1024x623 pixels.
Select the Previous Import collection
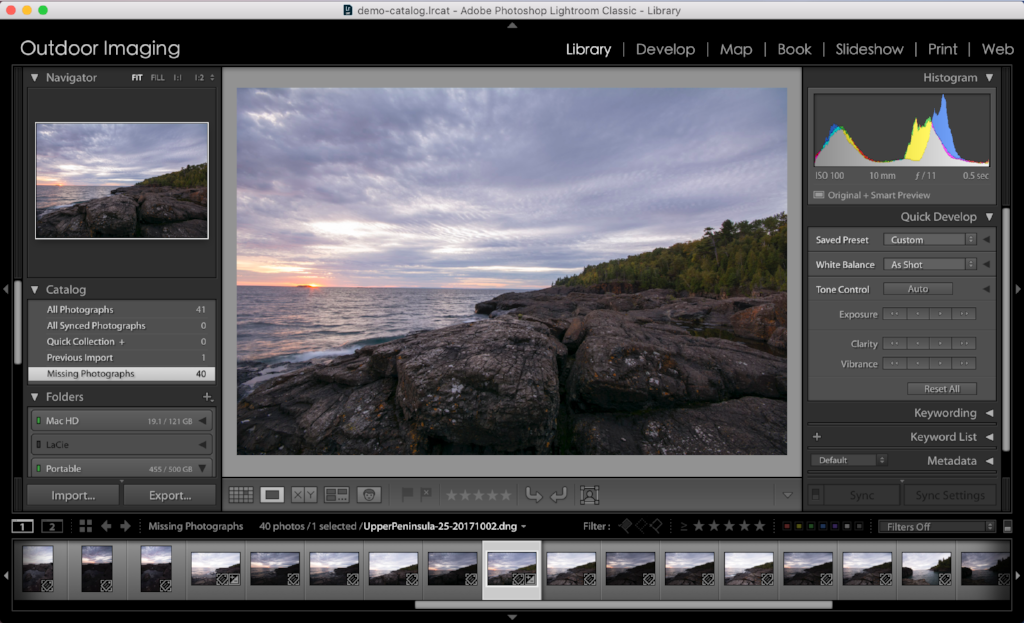pos(121,358)
